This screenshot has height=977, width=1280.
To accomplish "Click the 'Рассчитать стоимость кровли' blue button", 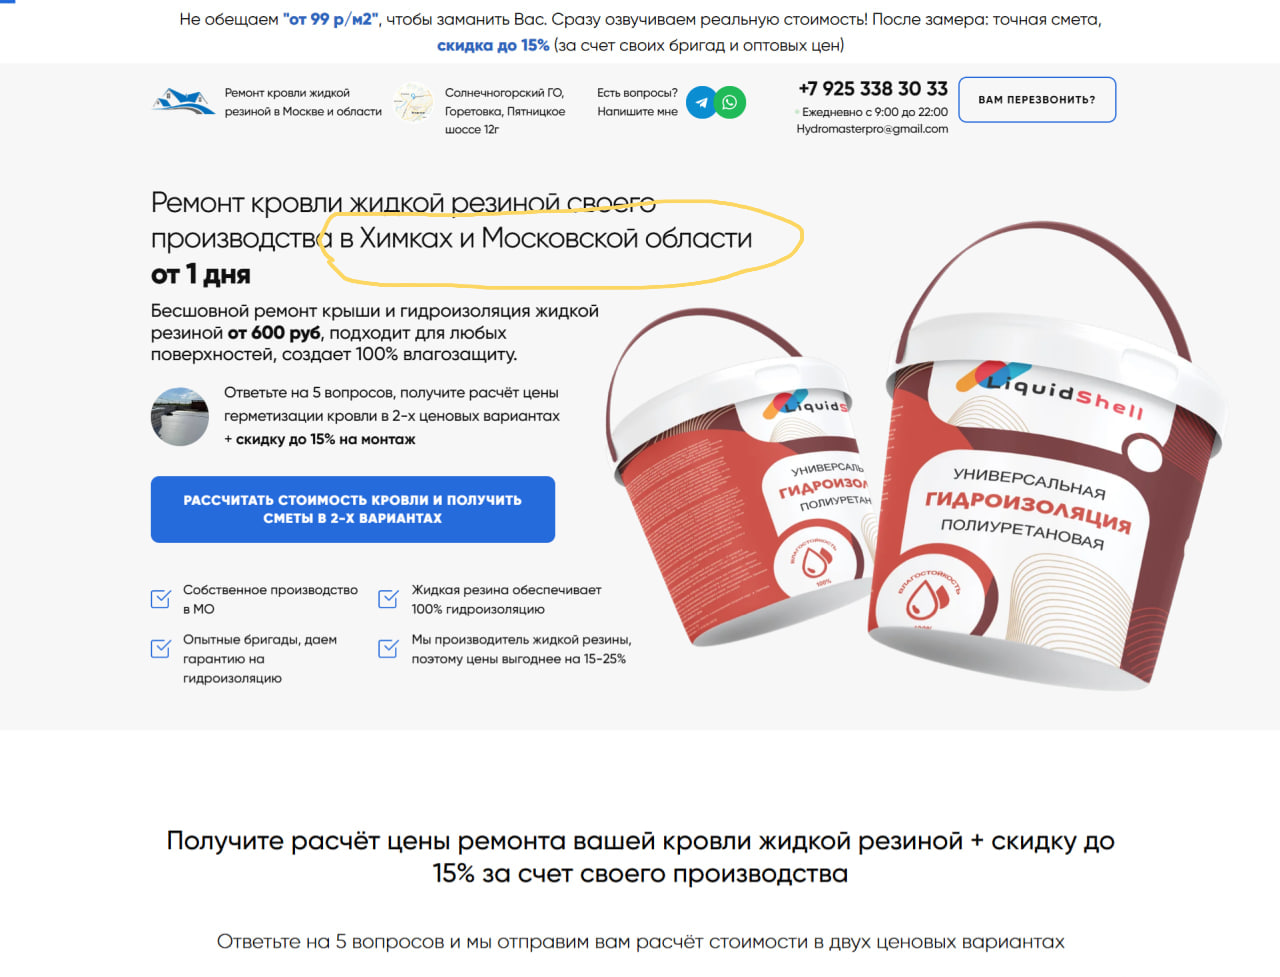I will point(353,509).
